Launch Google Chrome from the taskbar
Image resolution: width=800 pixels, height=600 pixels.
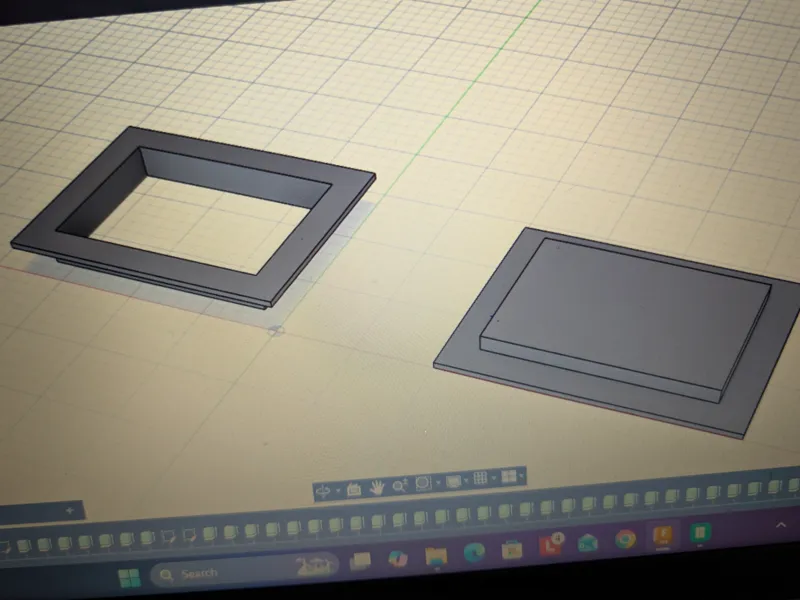[x=625, y=539]
